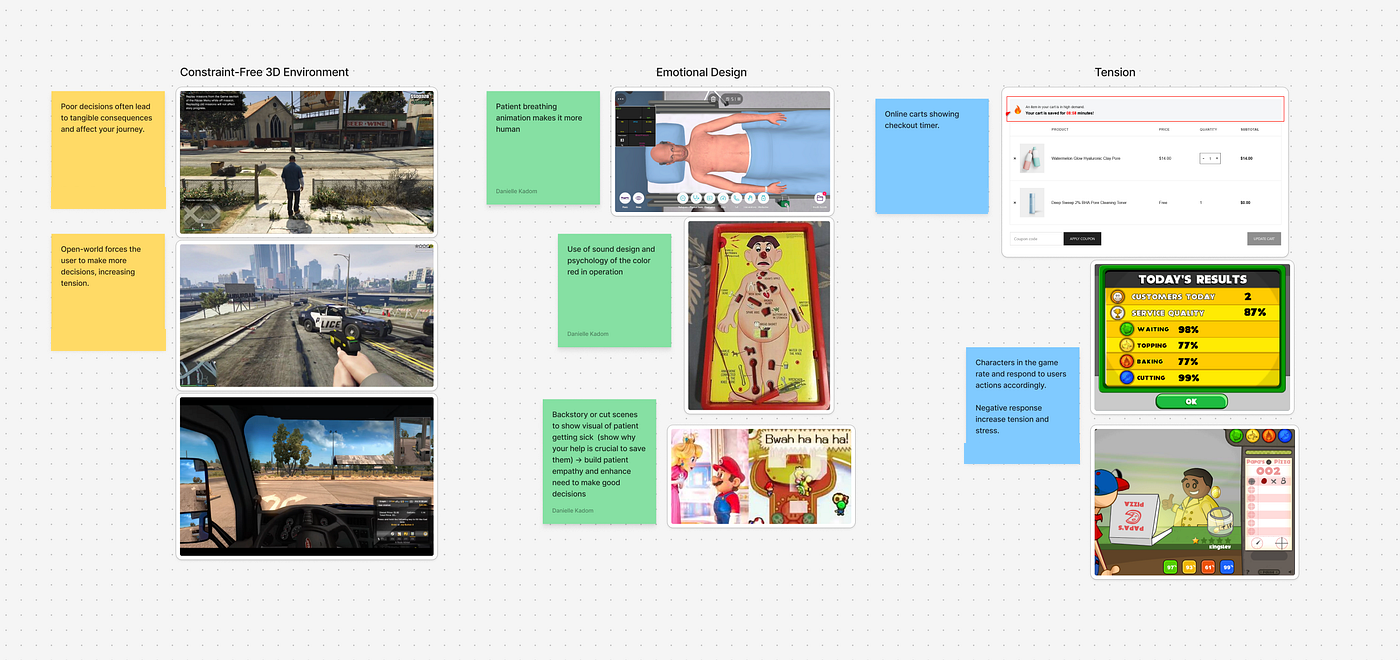Select the folder icon in the surgery simulator toolbar
This screenshot has width=1400, height=660.
coord(819,199)
